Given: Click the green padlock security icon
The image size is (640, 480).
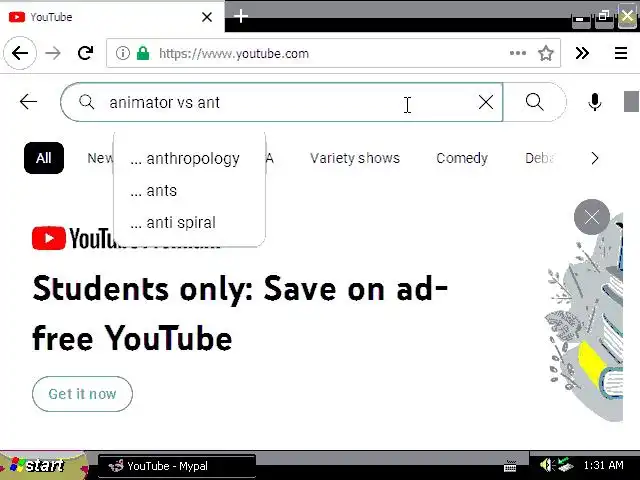Looking at the screenshot, I should click(143, 53).
